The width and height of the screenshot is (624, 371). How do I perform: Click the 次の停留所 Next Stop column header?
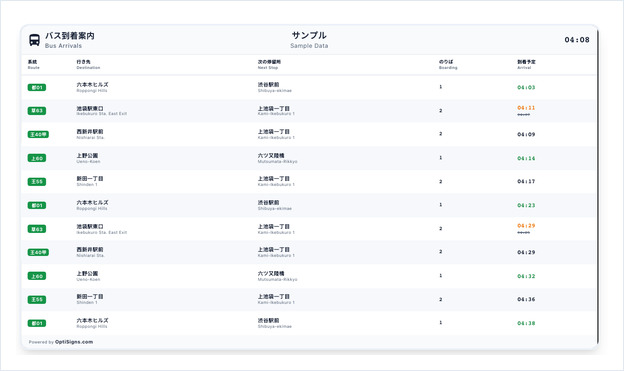269,64
